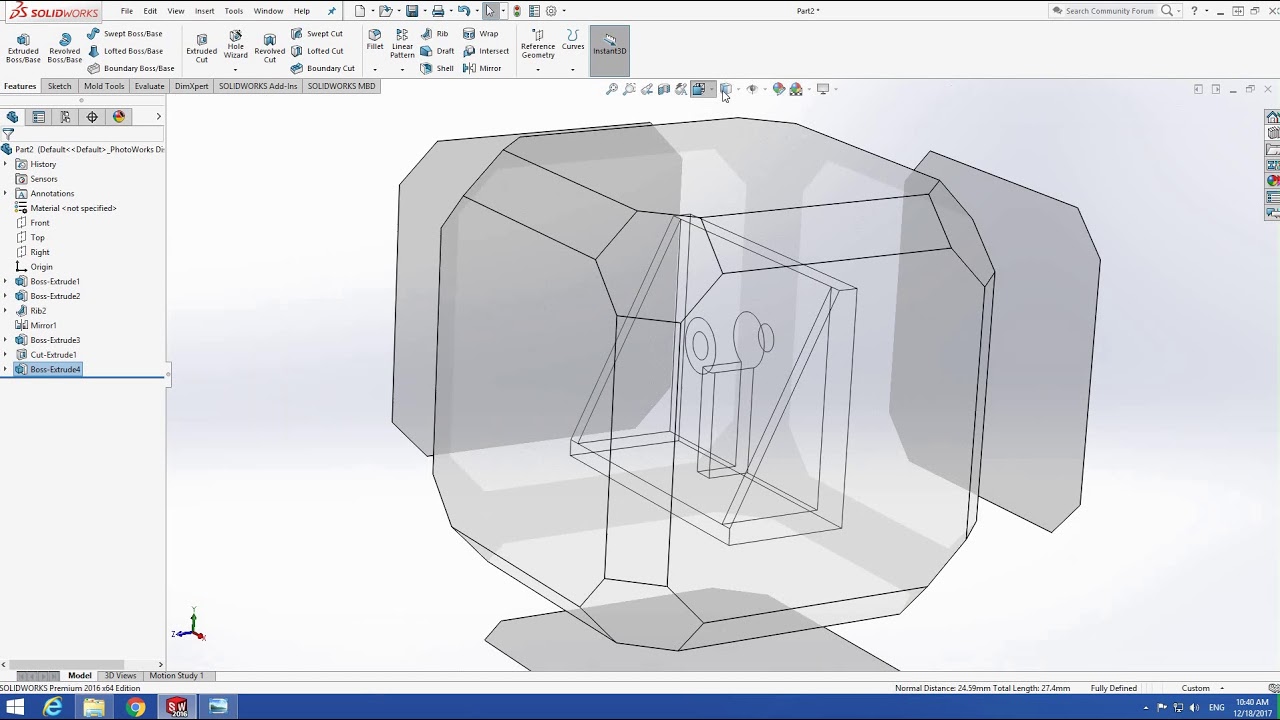Screen dimensions: 1280x720
Task: Expand Boss-Extrude1 in feature tree
Action: 5,281
